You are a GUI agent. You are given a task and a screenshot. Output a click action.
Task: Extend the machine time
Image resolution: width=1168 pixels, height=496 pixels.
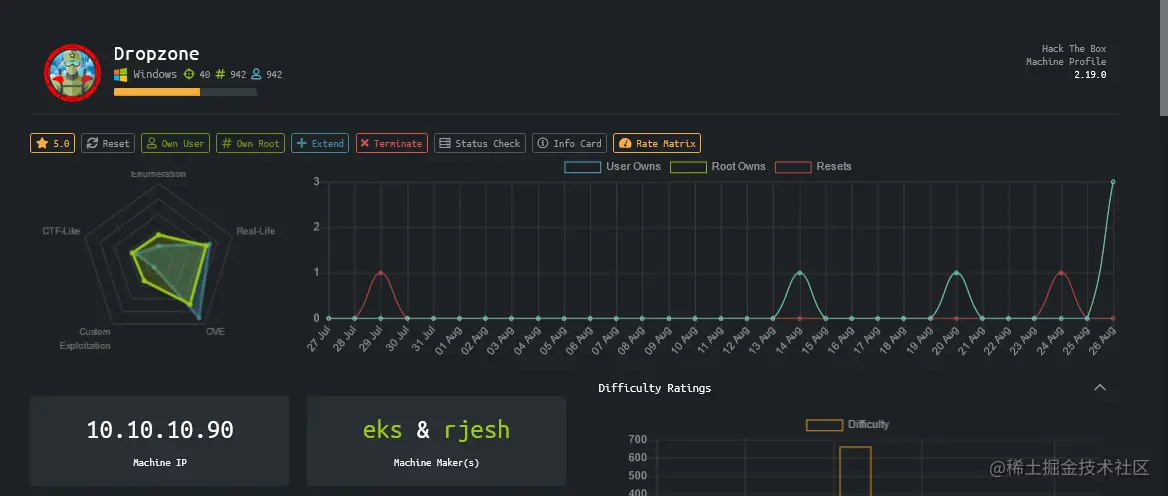(320, 143)
